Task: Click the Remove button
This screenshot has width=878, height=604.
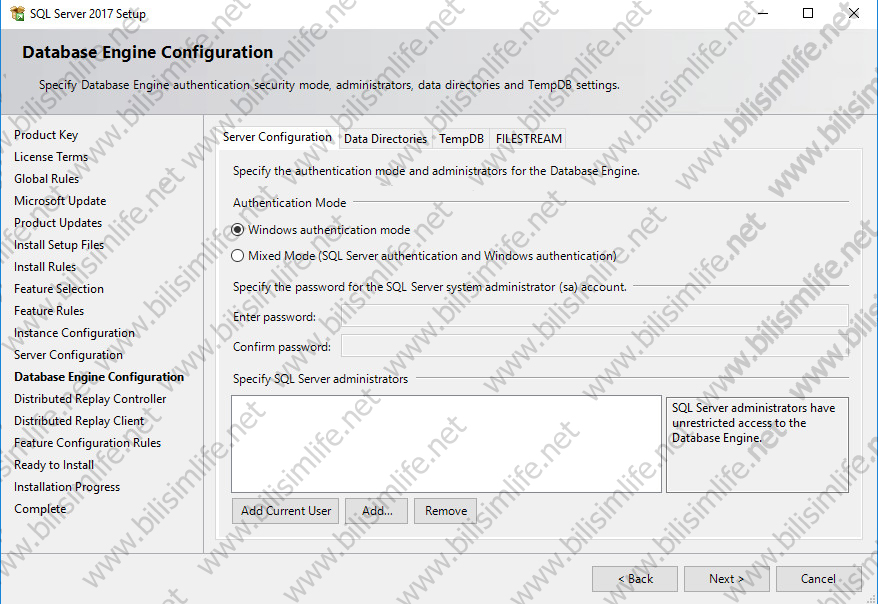Action: [x=446, y=511]
